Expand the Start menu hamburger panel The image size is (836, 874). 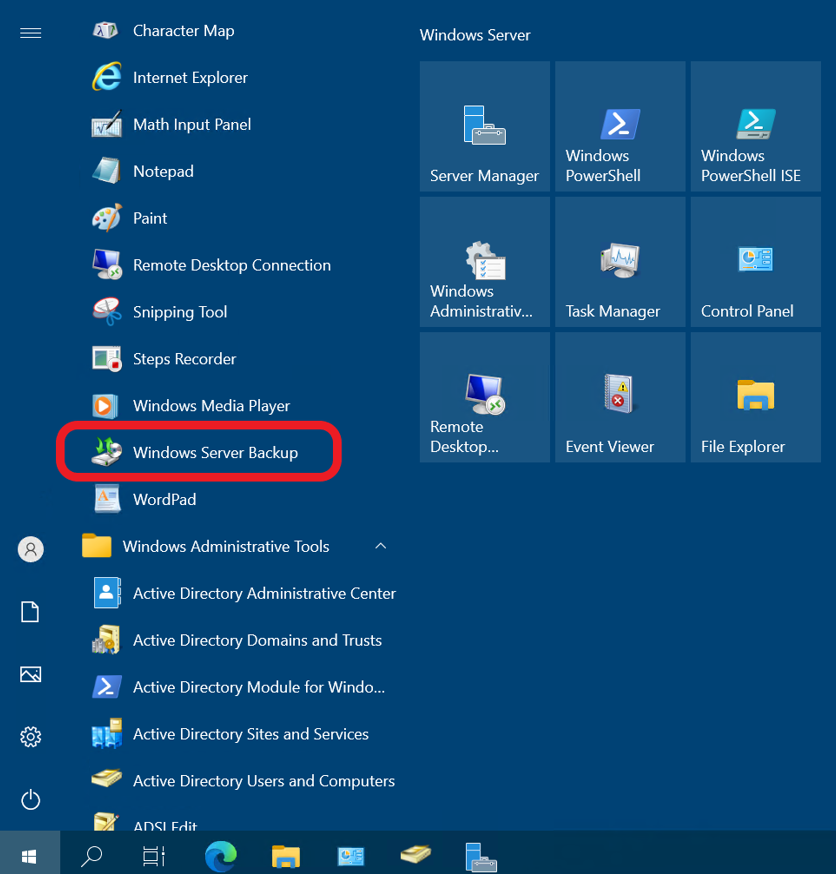pos(30,32)
